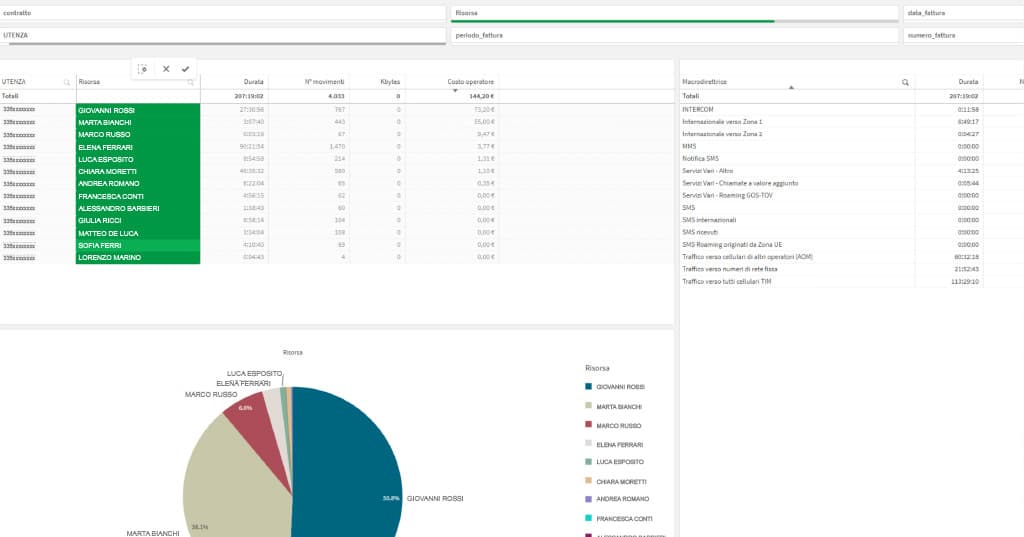
Task: Select LORENZO MARINO in the Risorsa table
Action: [x=138, y=257]
